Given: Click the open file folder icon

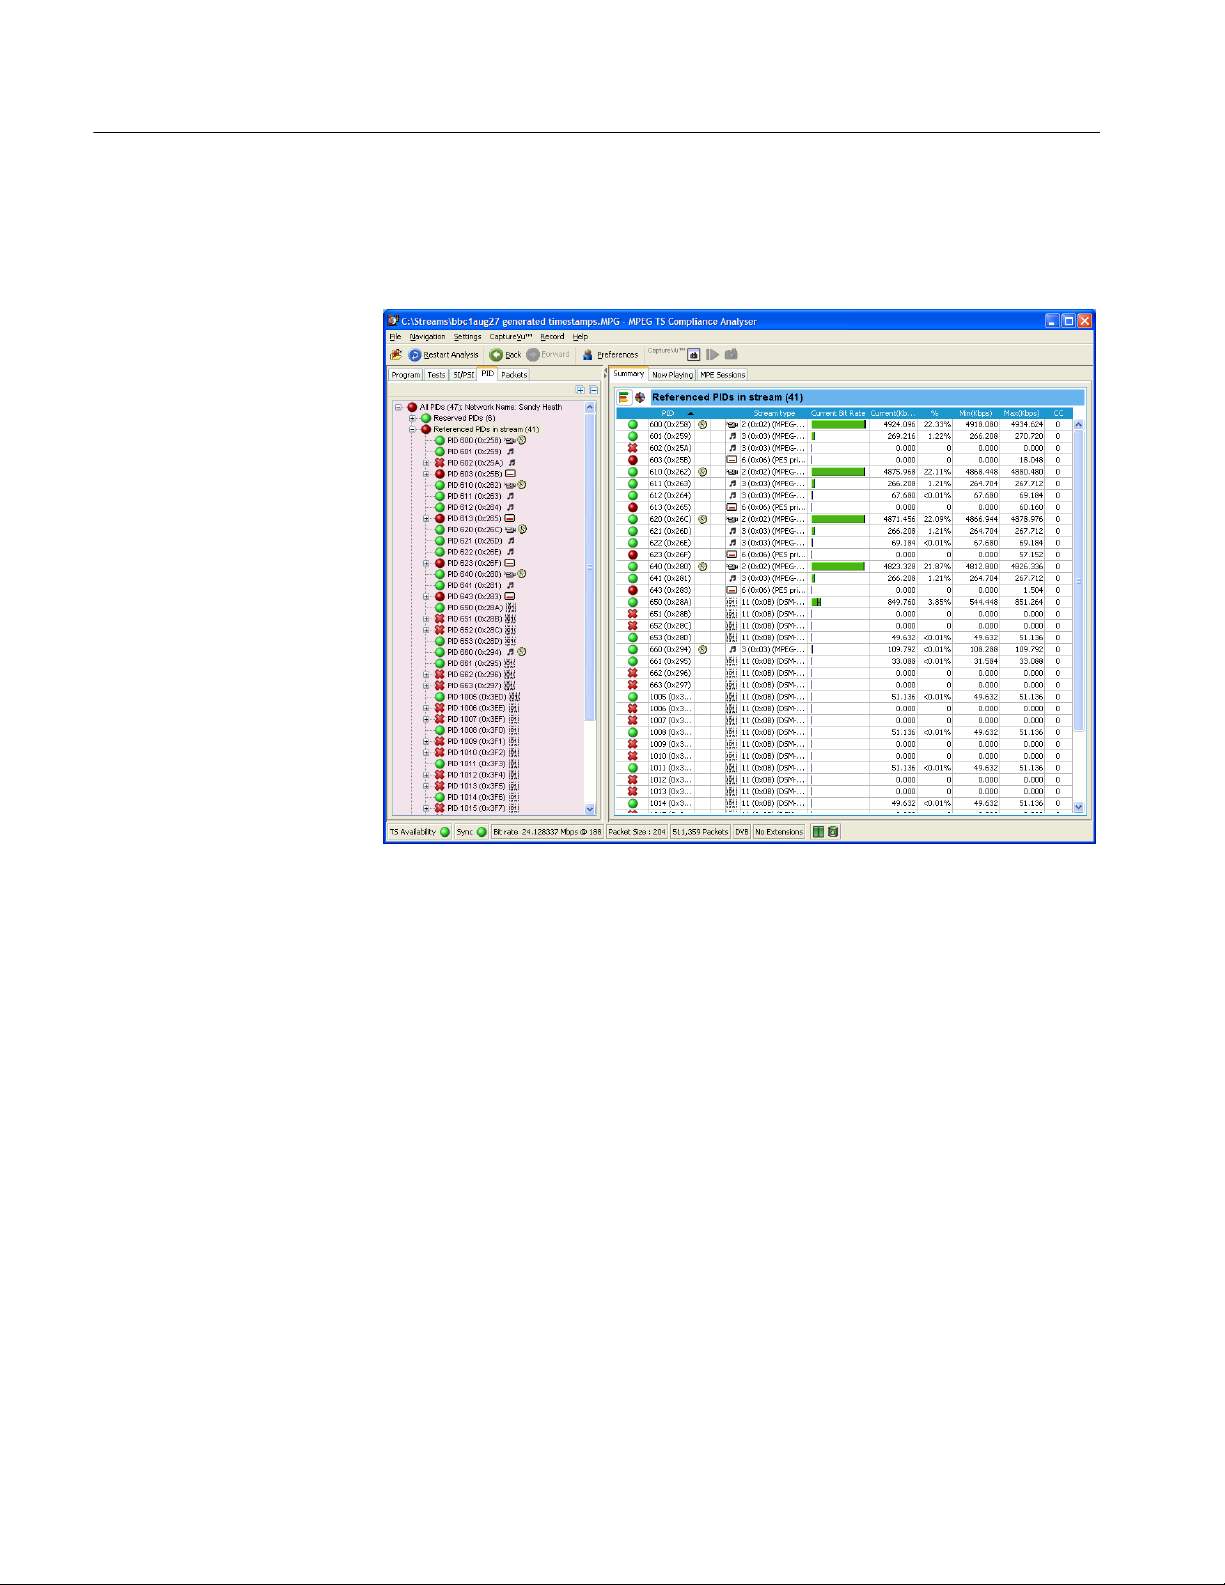Looking at the screenshot, I should pyautogui.click(x=396, y=355).
